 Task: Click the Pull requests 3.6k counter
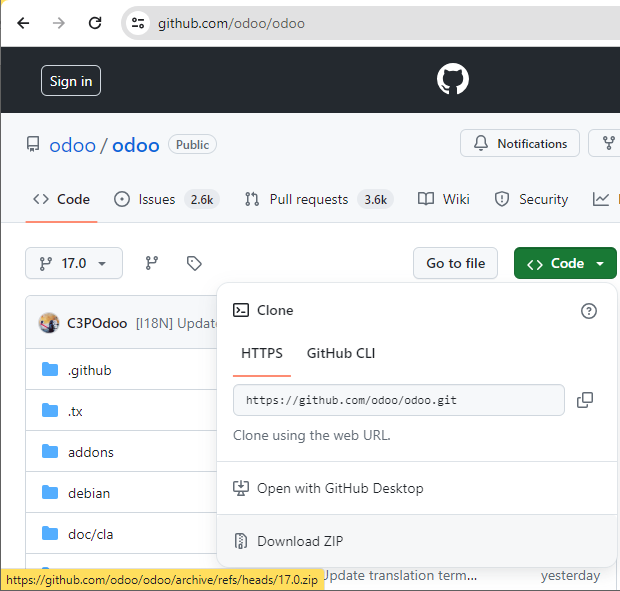(375, 200)
